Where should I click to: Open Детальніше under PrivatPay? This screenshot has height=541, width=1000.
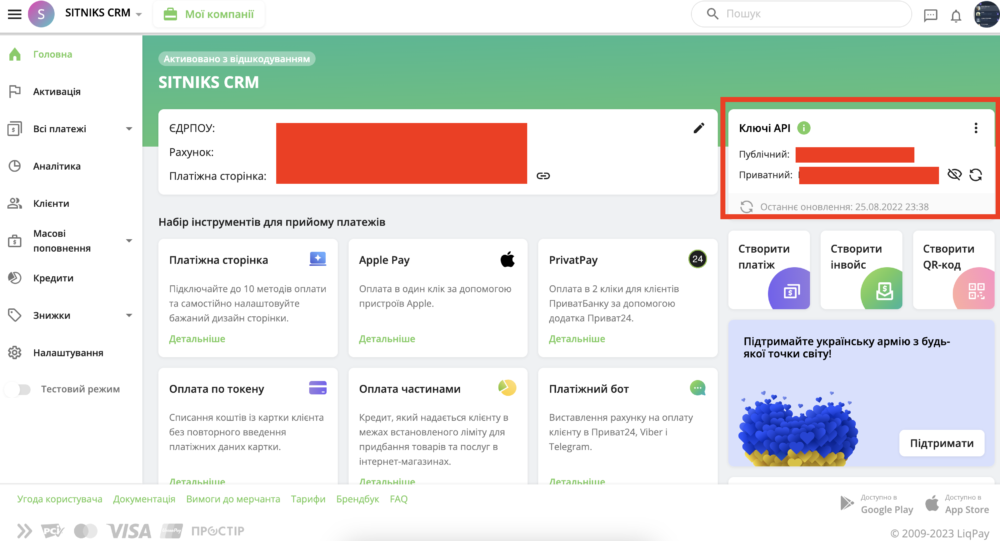tap(577, 339)
